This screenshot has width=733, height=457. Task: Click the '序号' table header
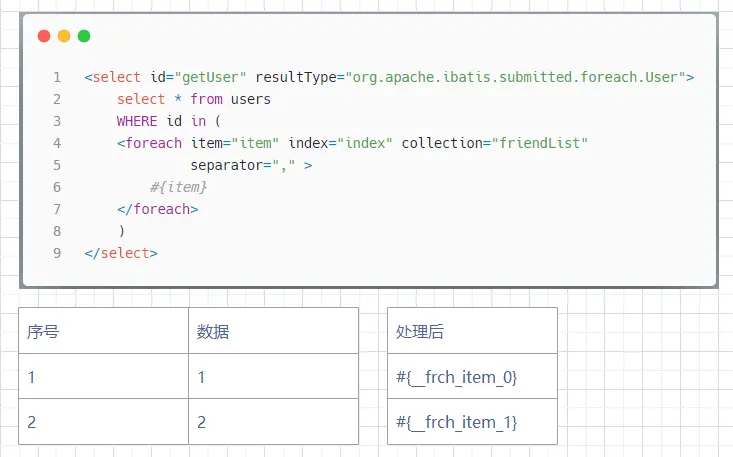(103, 331)
